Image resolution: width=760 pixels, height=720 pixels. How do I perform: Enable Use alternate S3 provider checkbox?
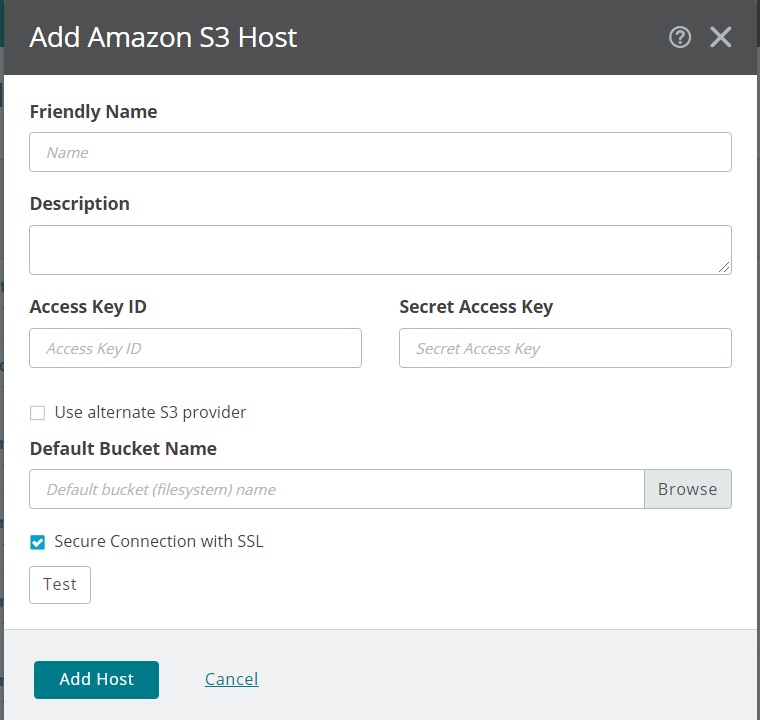[x=38, y=413]
